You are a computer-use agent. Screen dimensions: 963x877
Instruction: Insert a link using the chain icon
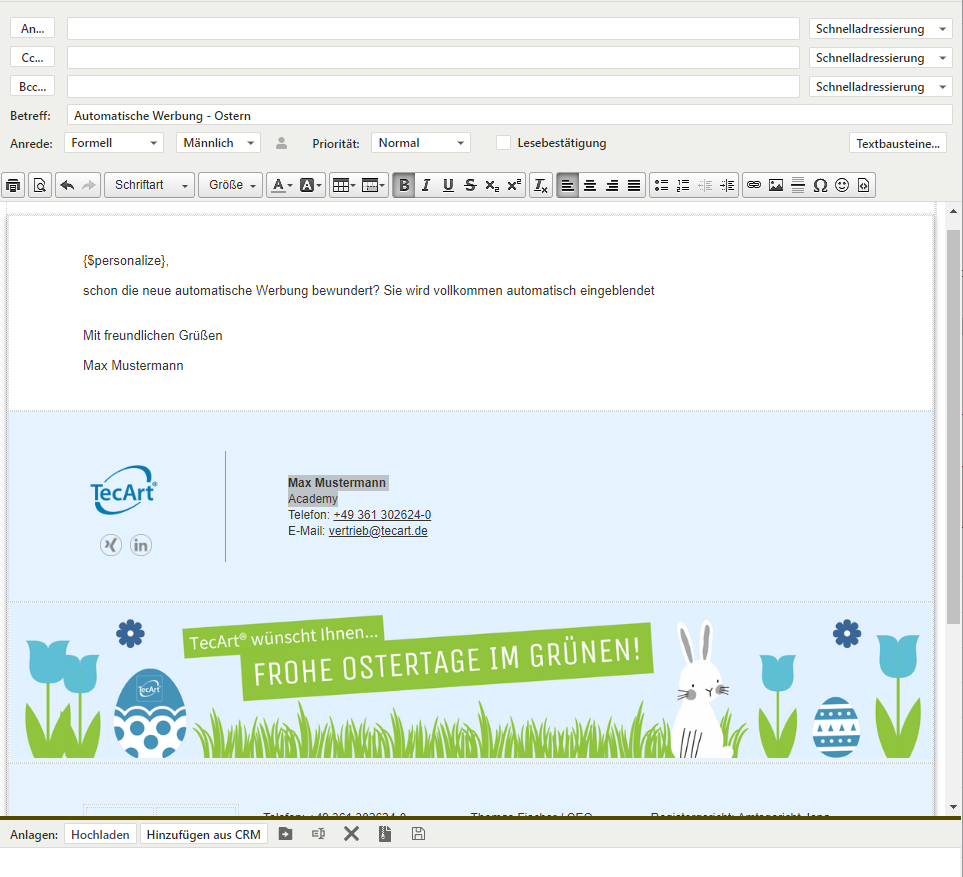click(x=754, y=185)
